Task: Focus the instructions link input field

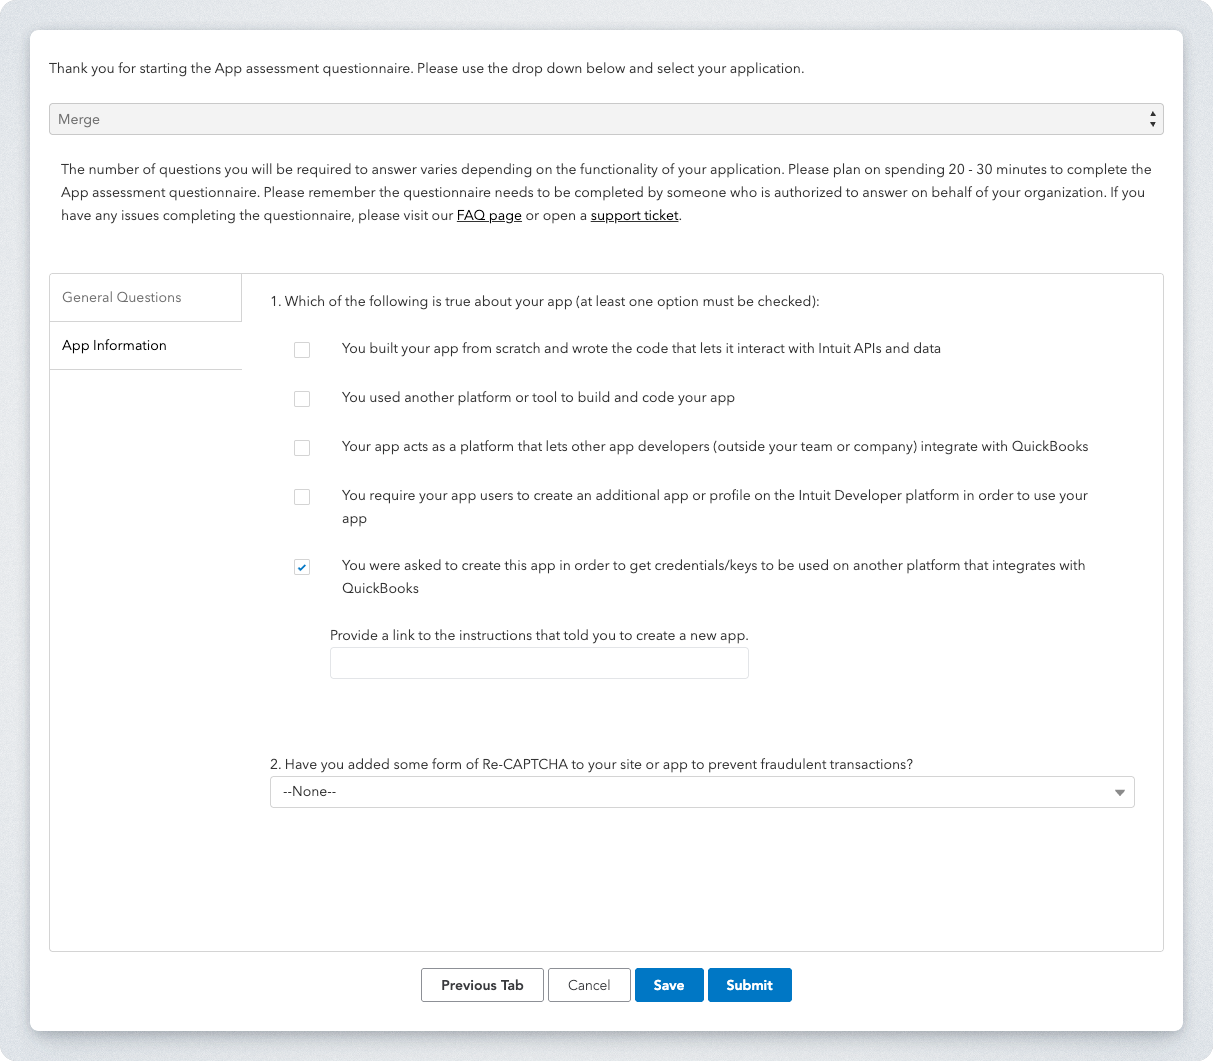Action: pos(539,663)
